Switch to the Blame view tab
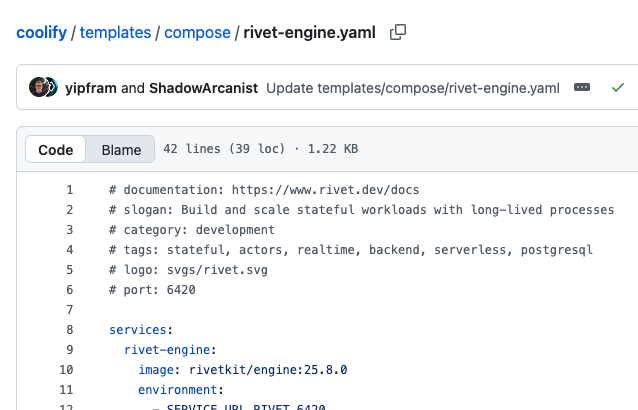The height and width of the screenshot is (410, 638). point(121,150)
